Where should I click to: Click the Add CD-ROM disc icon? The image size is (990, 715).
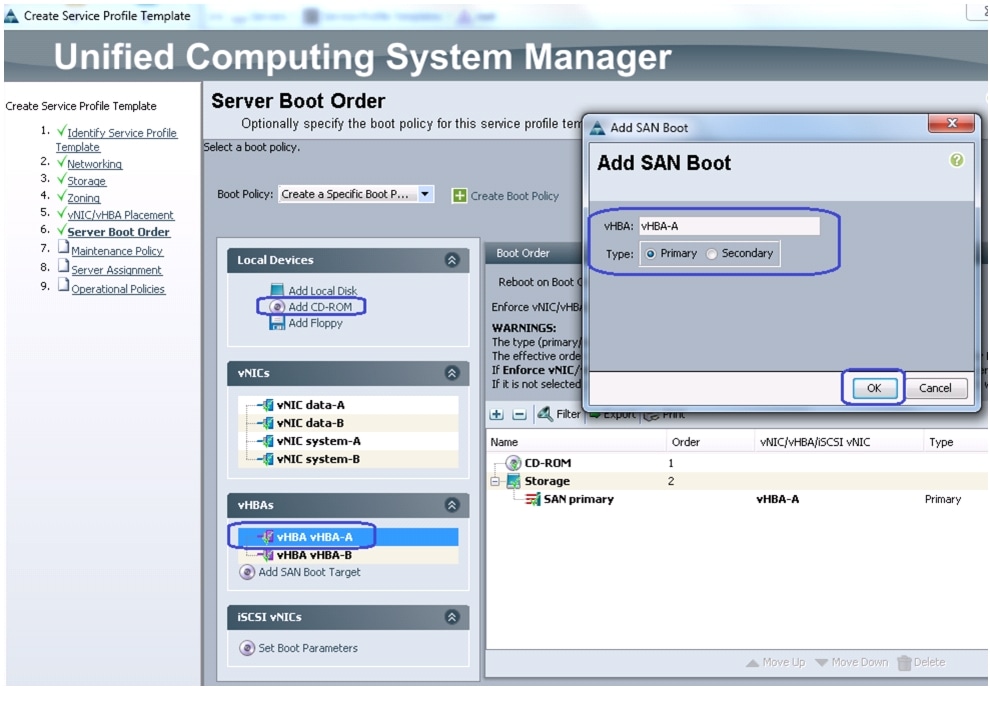click(277, 306)
